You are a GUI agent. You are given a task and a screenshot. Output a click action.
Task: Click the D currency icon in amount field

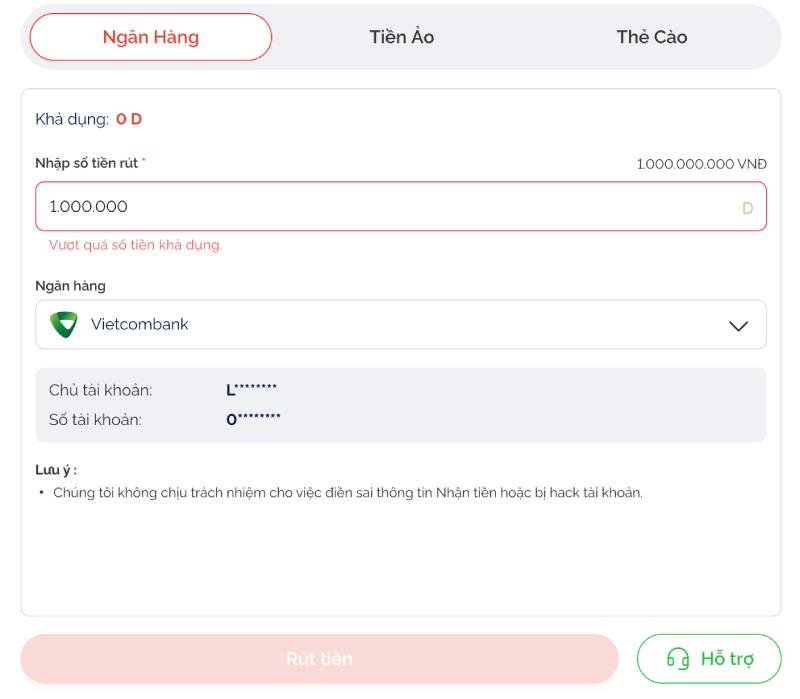point(747,208)
